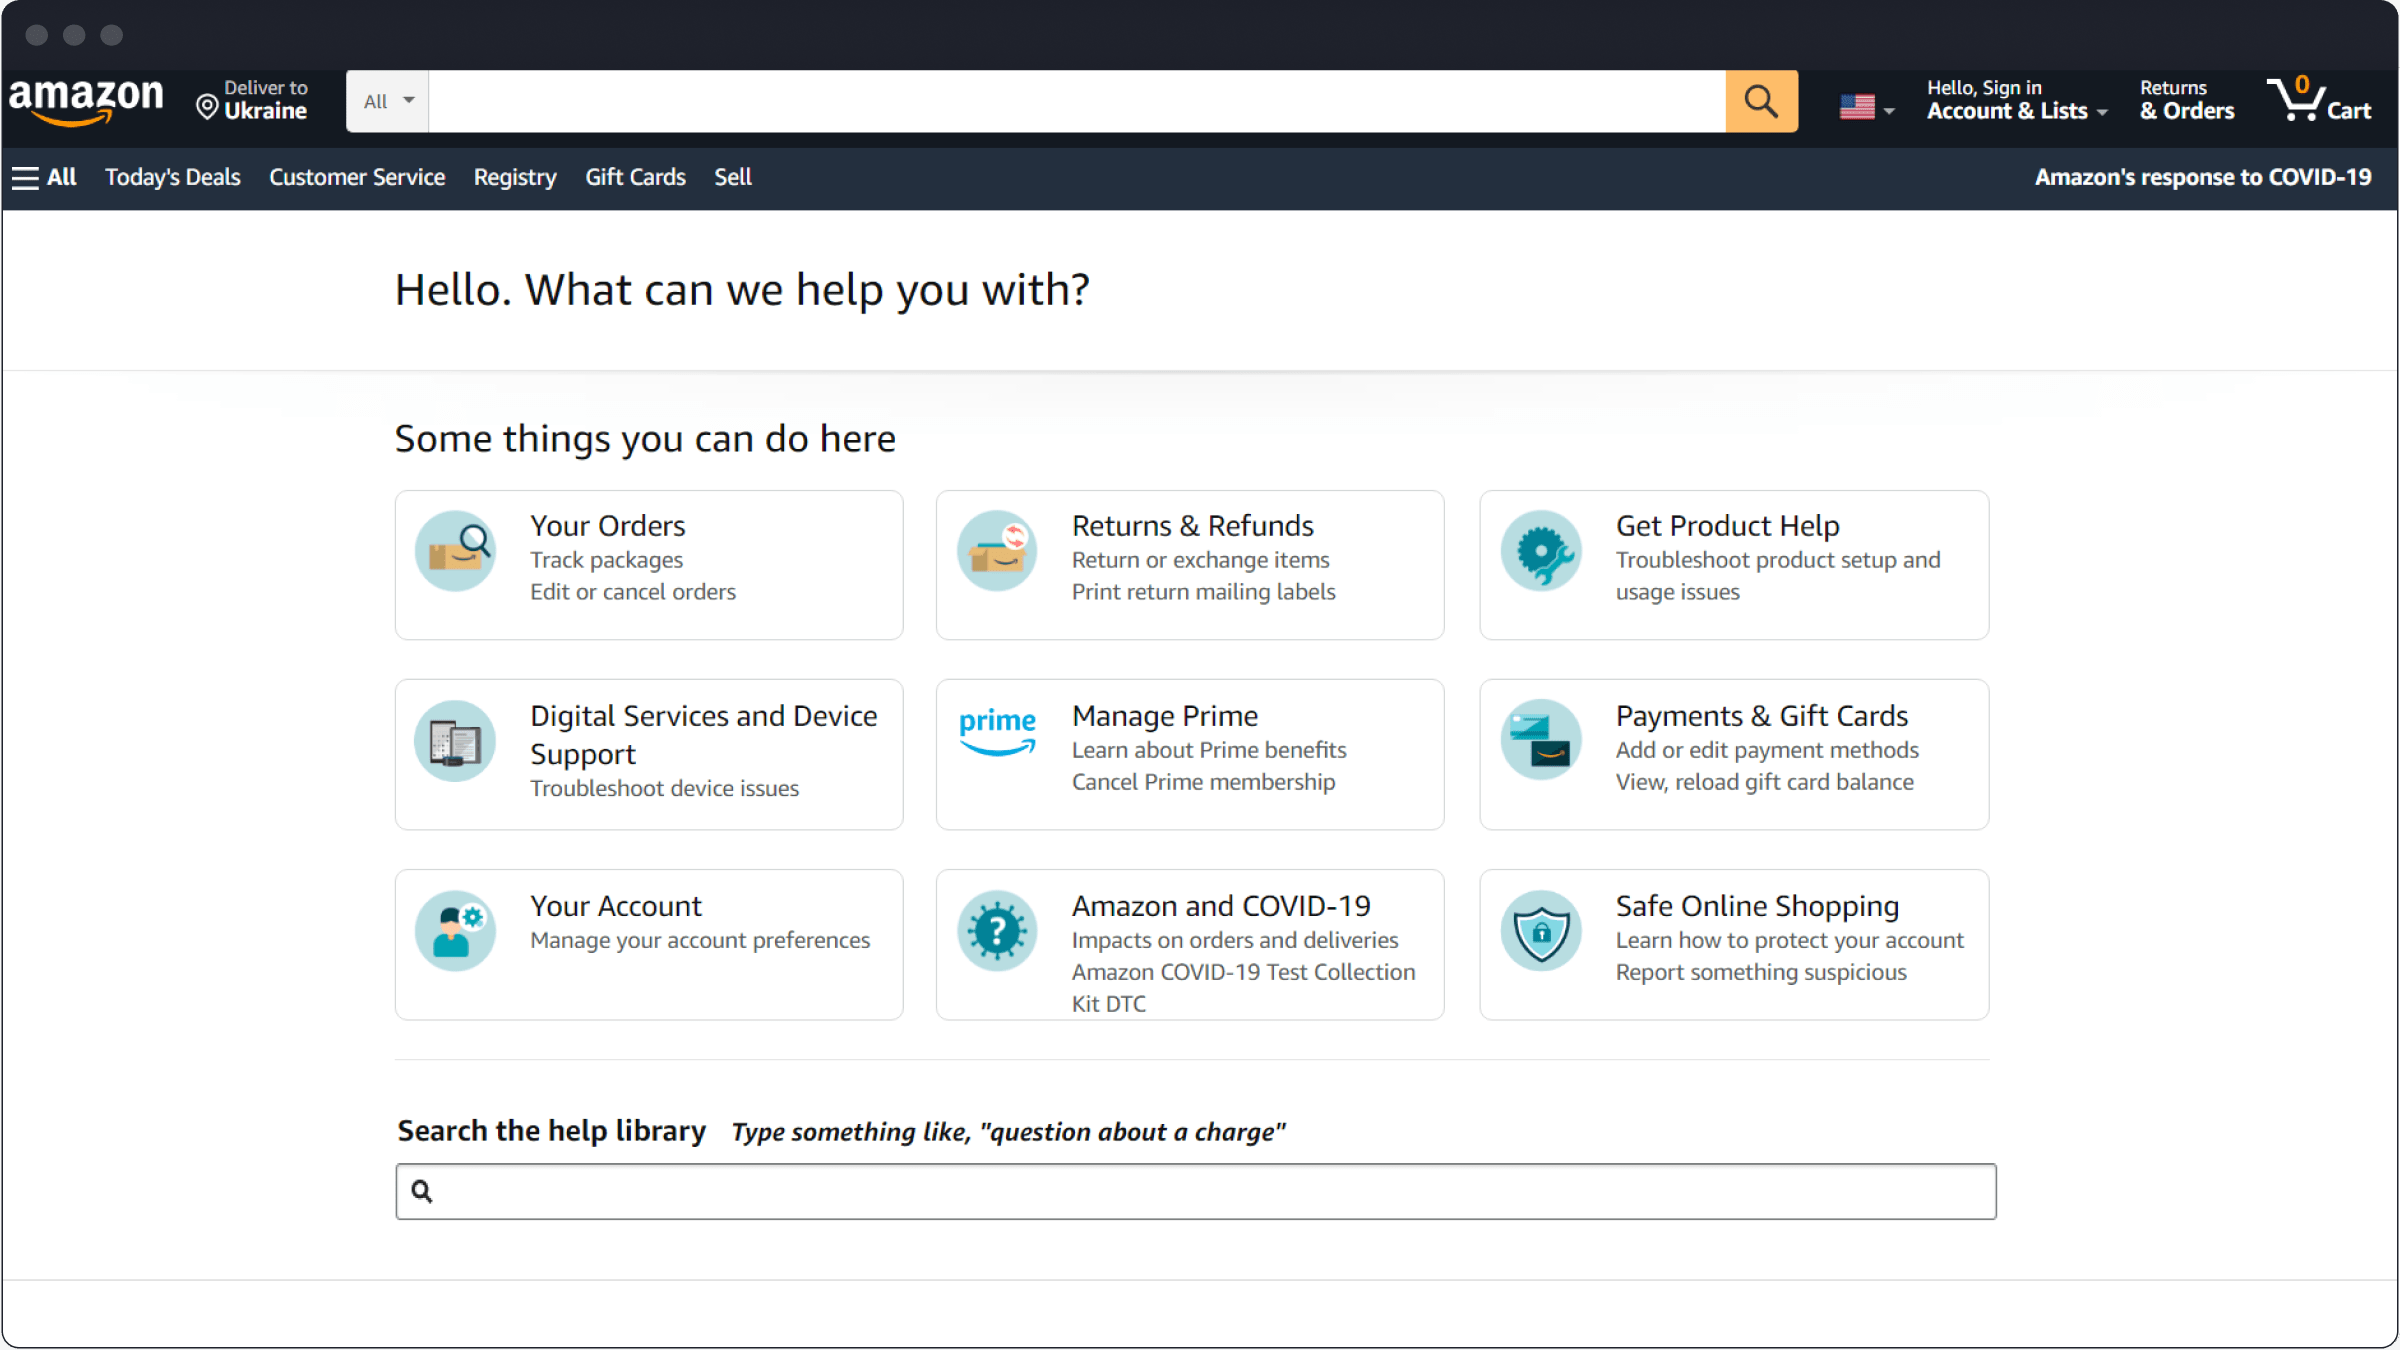Click the Your Account person icon
This screenshot has width=2400, height=1350.
[456, 931]
